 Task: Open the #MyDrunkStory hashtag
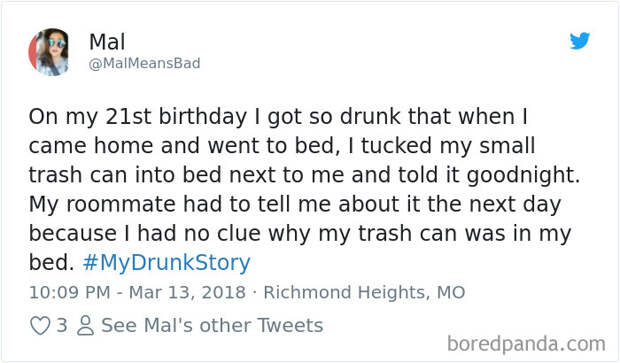(x=167, y=263)
